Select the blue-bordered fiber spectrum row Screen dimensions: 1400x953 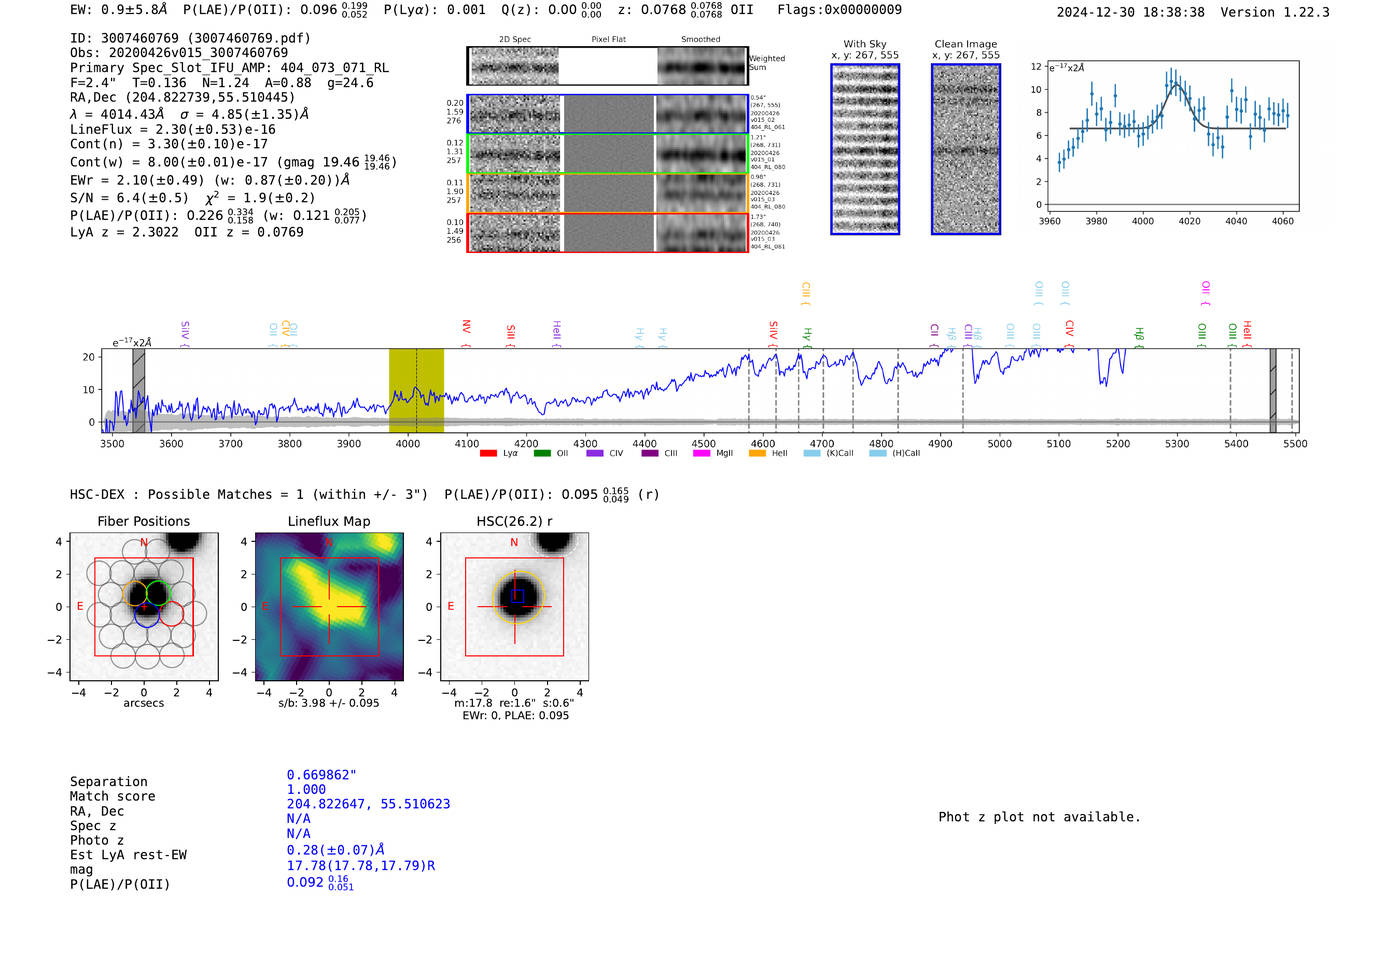[608, 114]
